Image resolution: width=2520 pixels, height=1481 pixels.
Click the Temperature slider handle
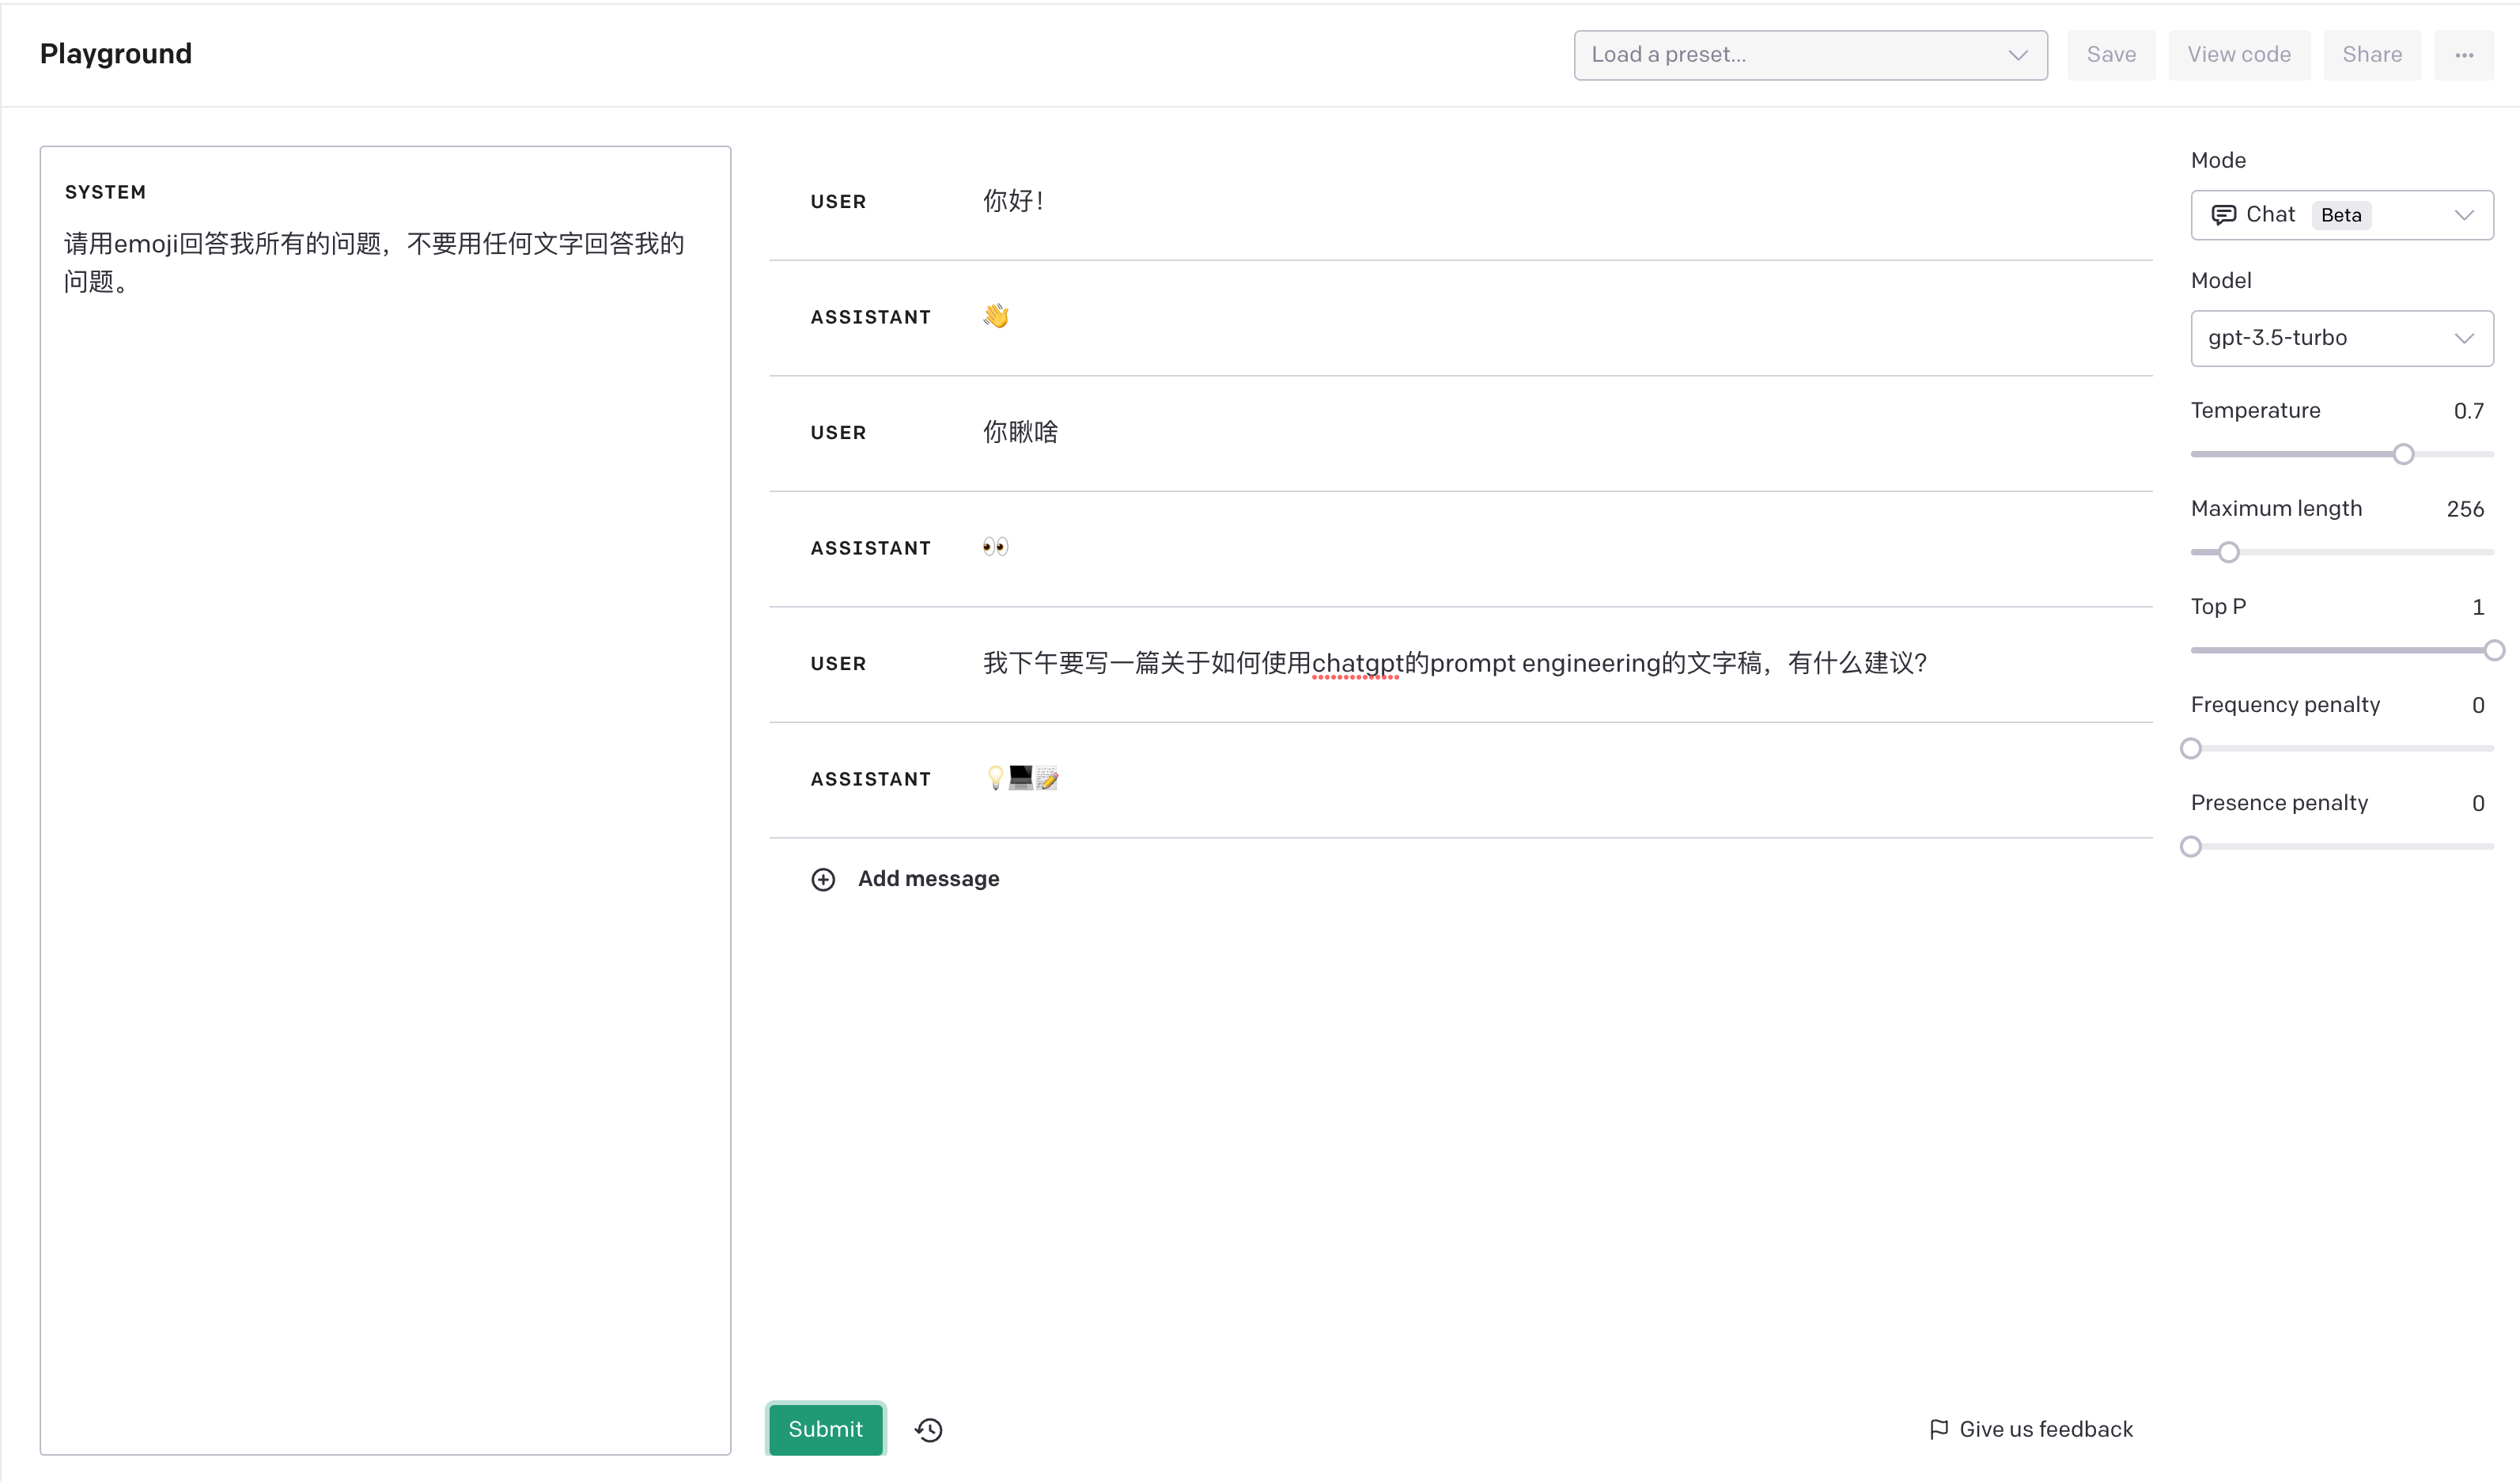[2402, 454]
